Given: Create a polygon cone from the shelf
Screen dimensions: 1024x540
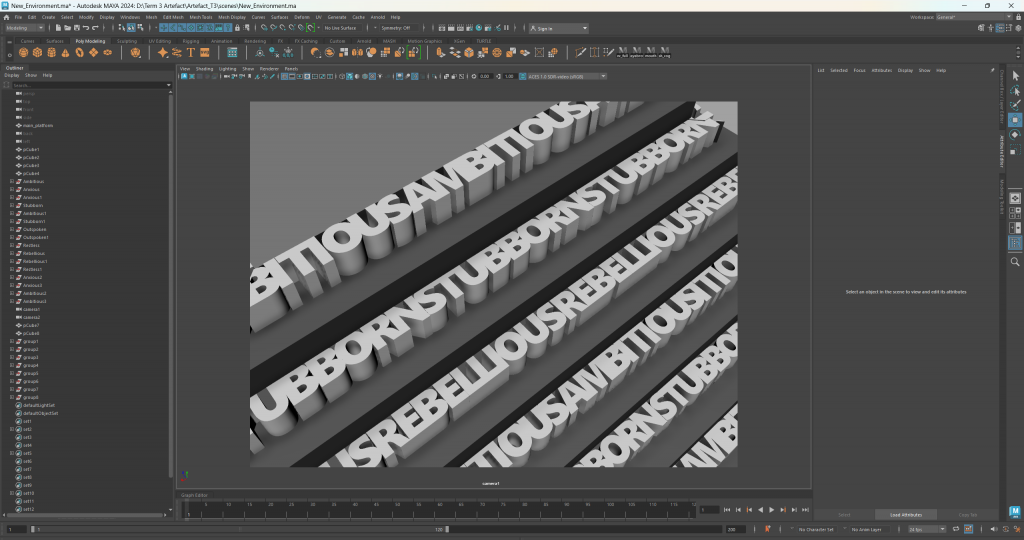Looking at the screenshot, I should point(65,52).
